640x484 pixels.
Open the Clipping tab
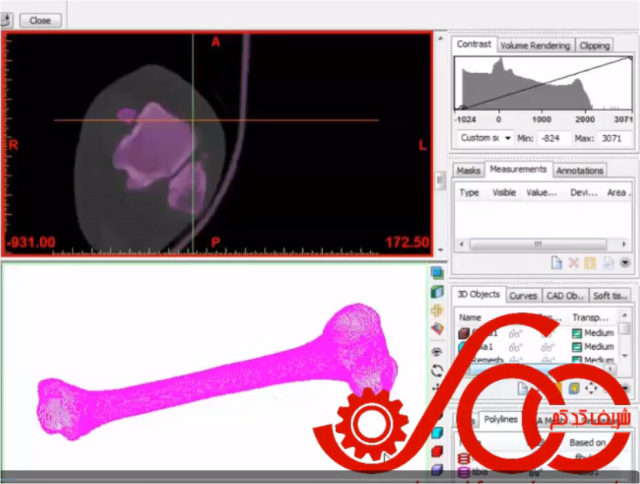[x=594, y=46]
